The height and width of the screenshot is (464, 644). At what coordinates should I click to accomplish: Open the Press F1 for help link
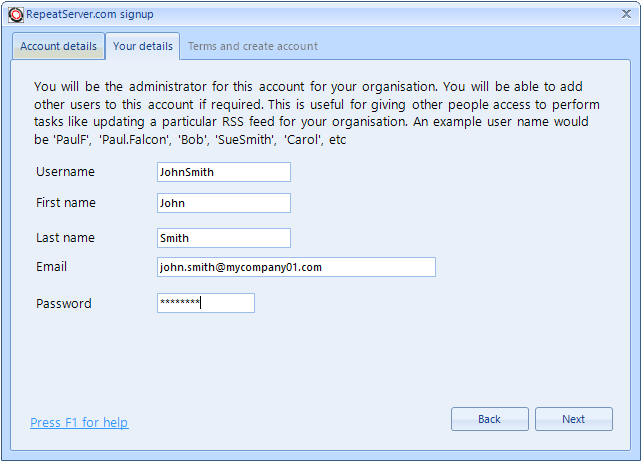pos(79,423)
